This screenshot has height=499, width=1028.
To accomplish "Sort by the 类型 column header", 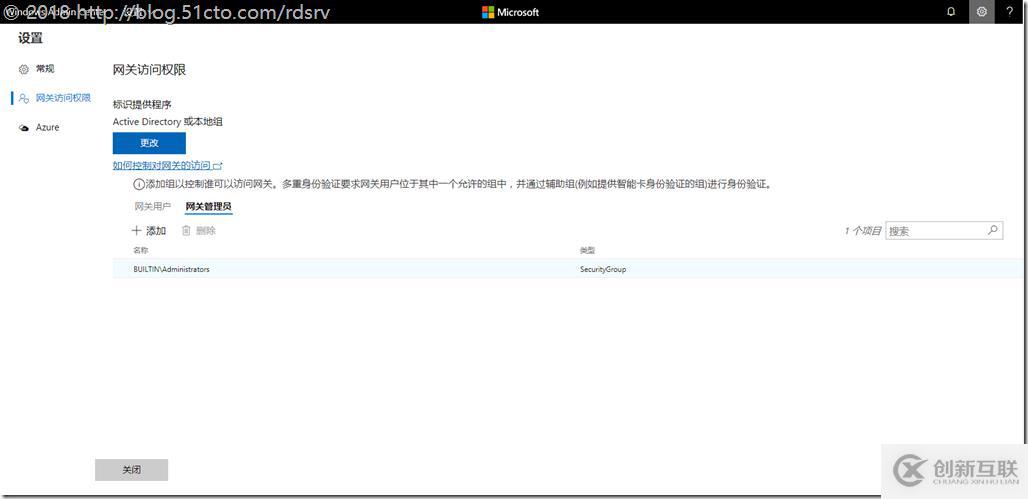I will point(587,250).
